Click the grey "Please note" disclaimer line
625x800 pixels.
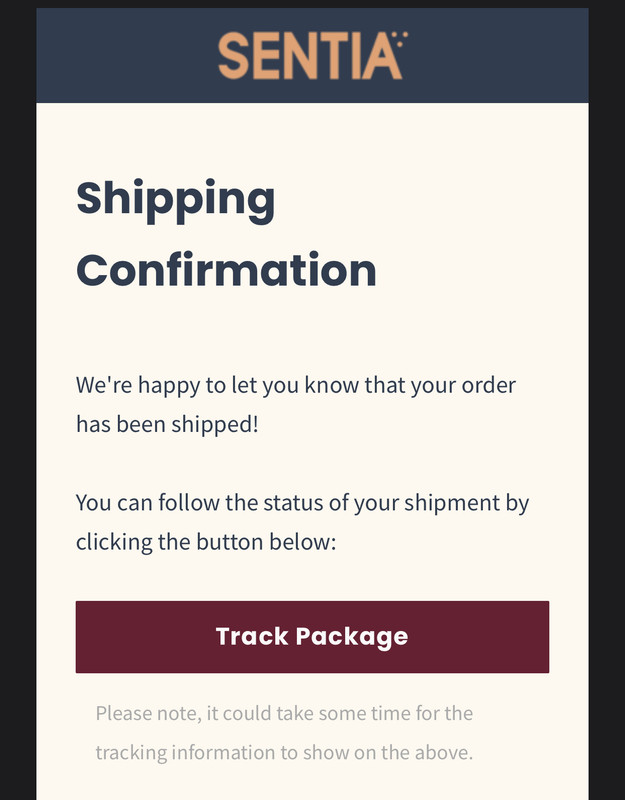(284, 713)
